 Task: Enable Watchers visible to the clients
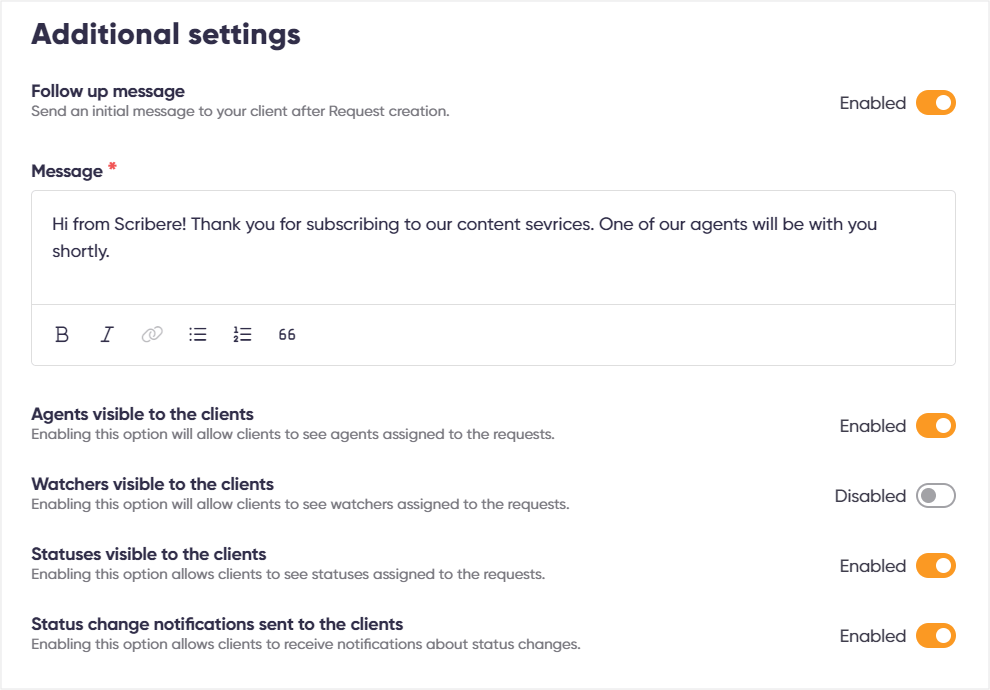(936, 496)
